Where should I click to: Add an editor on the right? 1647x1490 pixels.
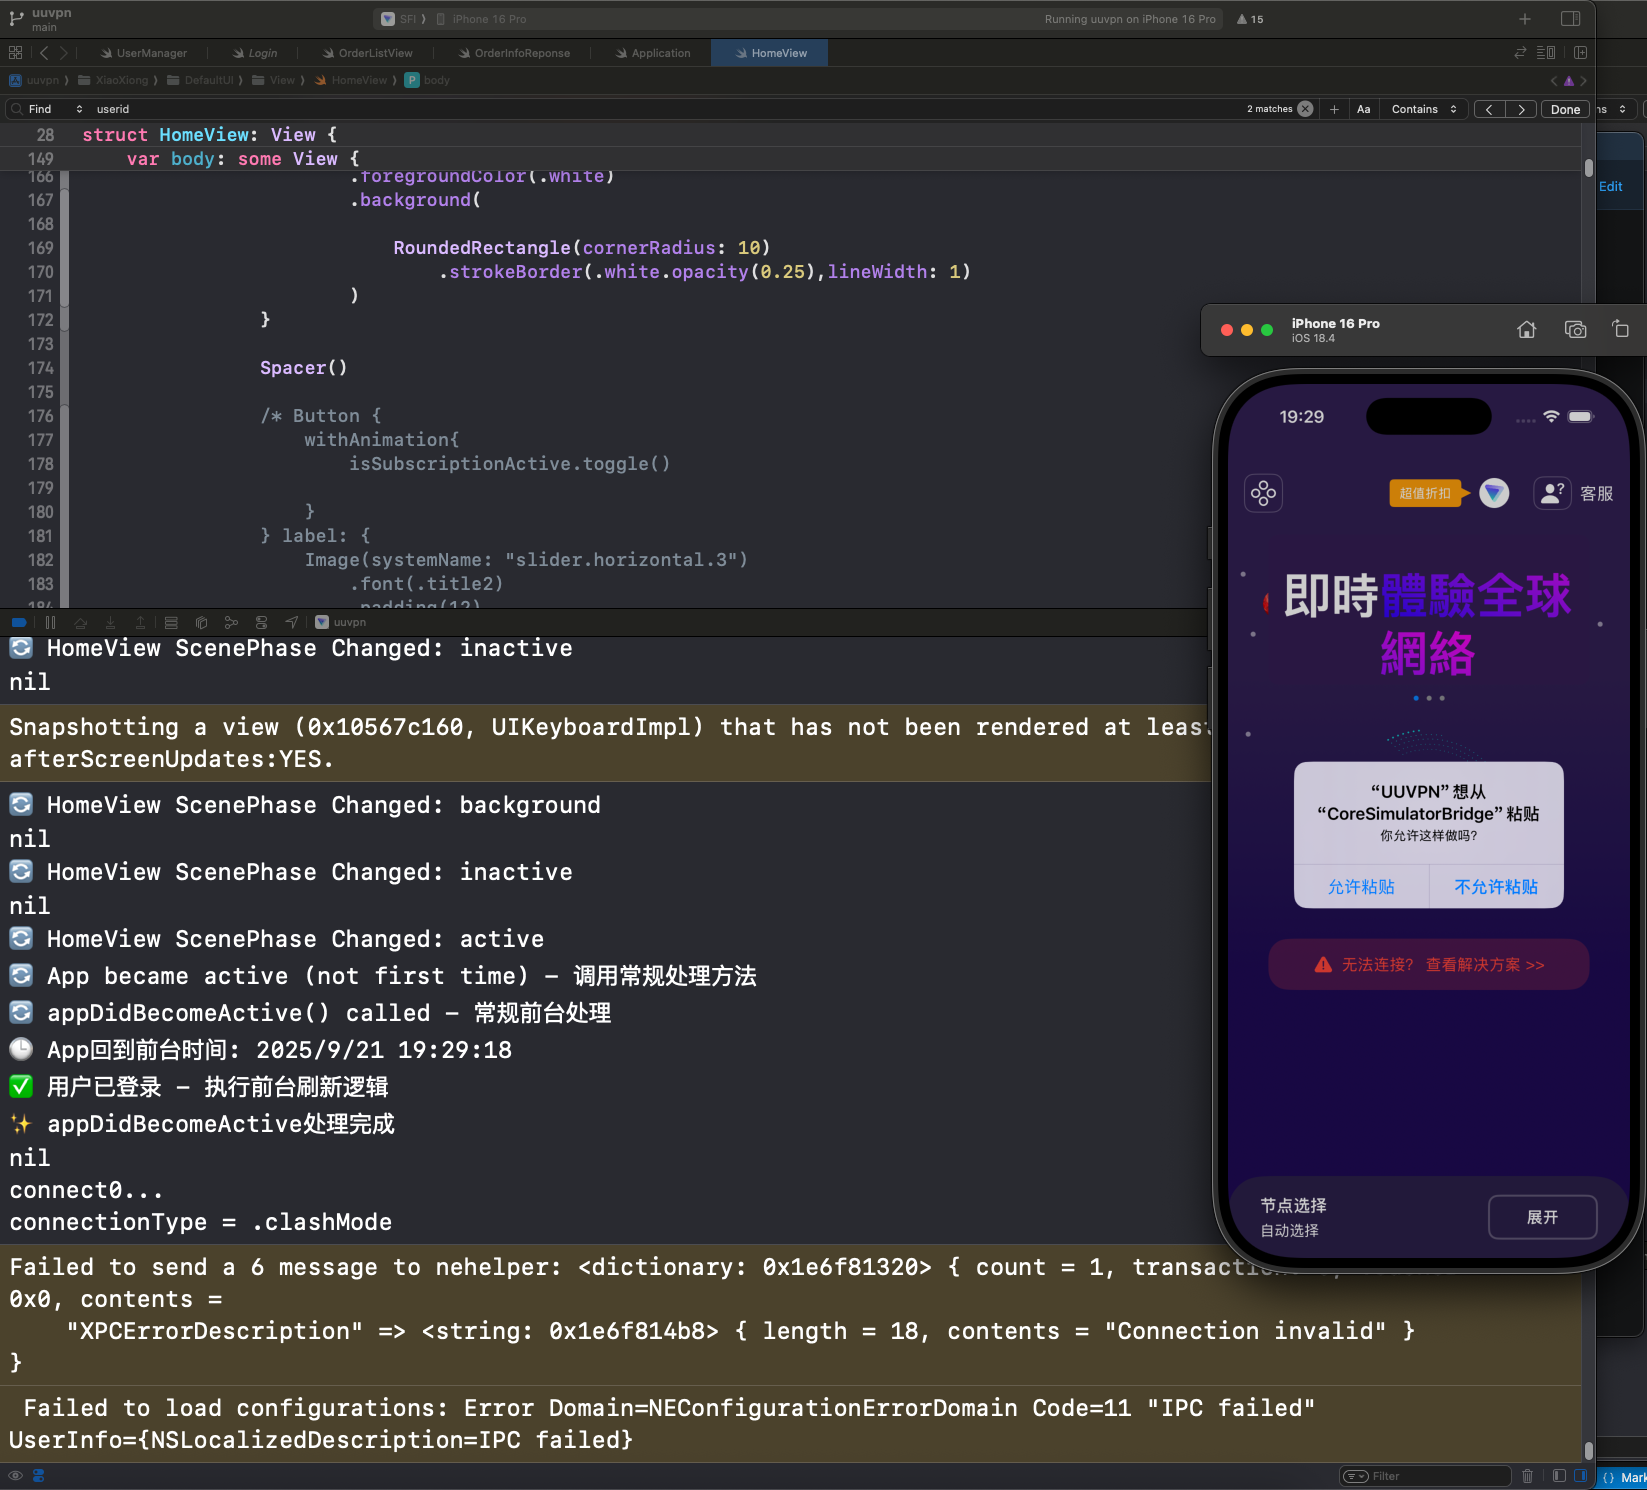point(1580,53)
